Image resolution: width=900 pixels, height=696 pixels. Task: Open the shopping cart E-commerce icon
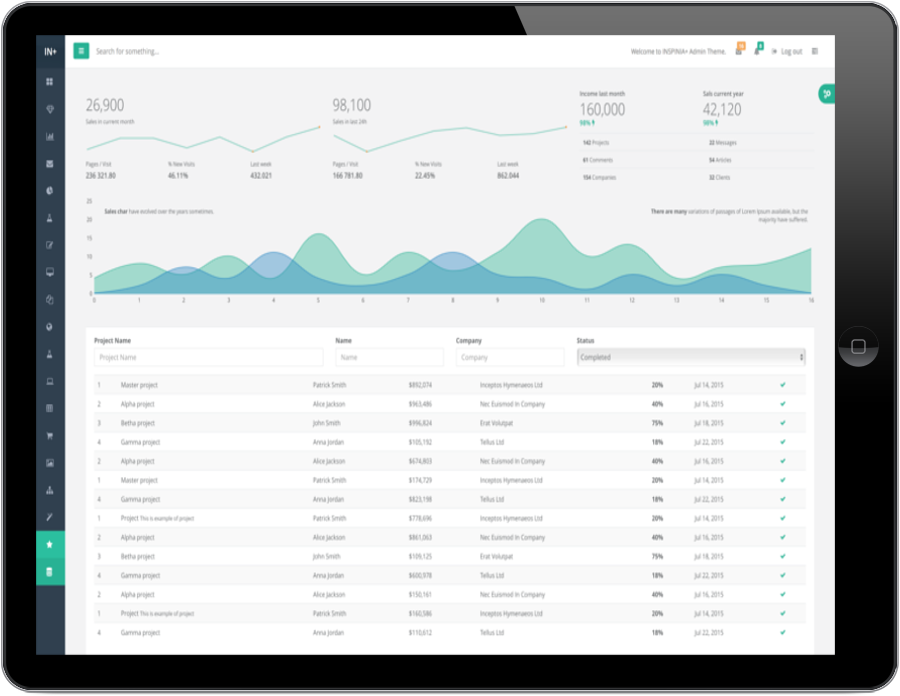tap(50, 435)
